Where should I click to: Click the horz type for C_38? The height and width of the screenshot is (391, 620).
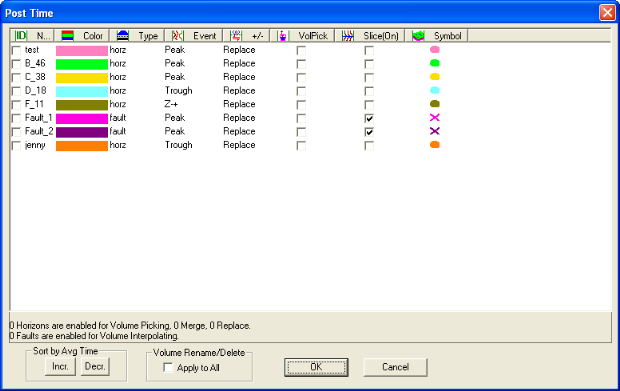(x=118, y=77)
